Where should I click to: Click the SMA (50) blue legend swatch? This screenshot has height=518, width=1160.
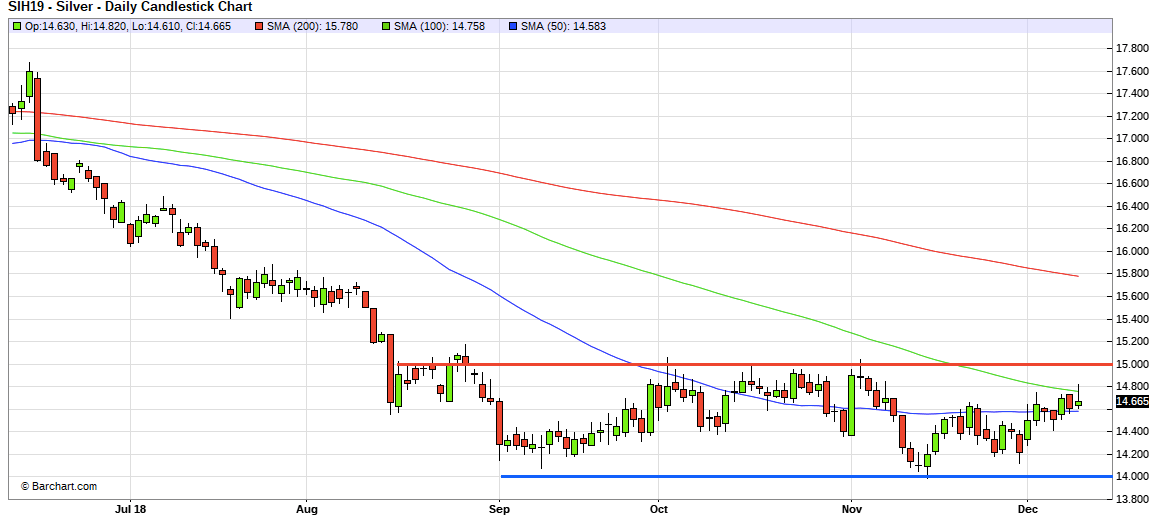click(513, 27)
